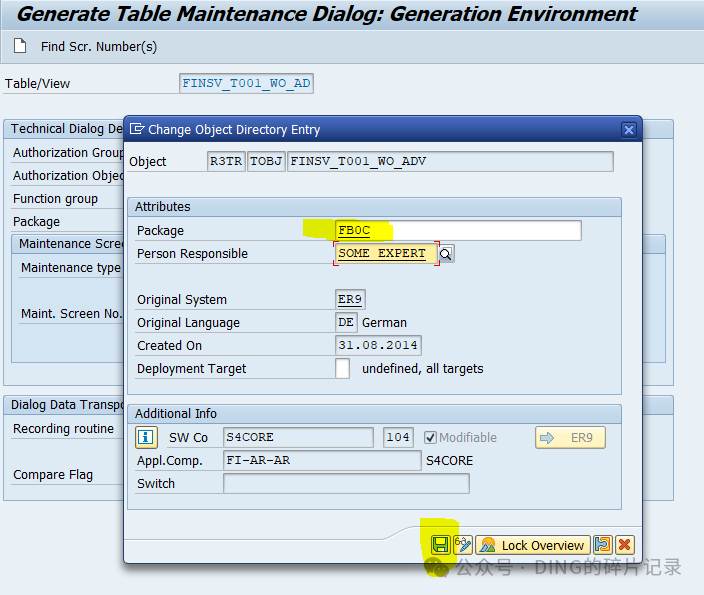Click object type field TOBJ
704x595 pixels.
[266, 161]
